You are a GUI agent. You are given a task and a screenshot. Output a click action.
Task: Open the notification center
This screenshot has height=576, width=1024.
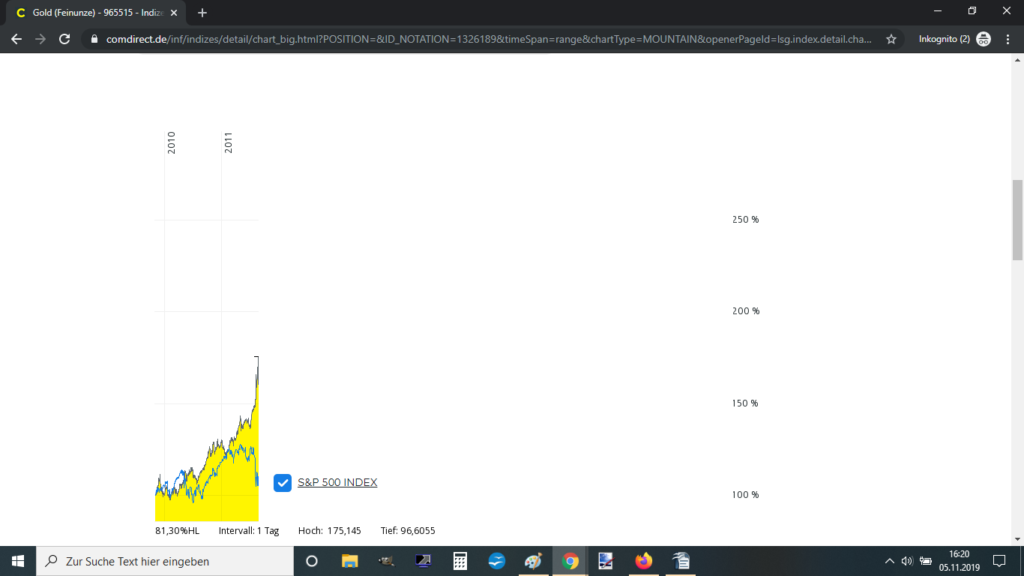click(999, 561)
